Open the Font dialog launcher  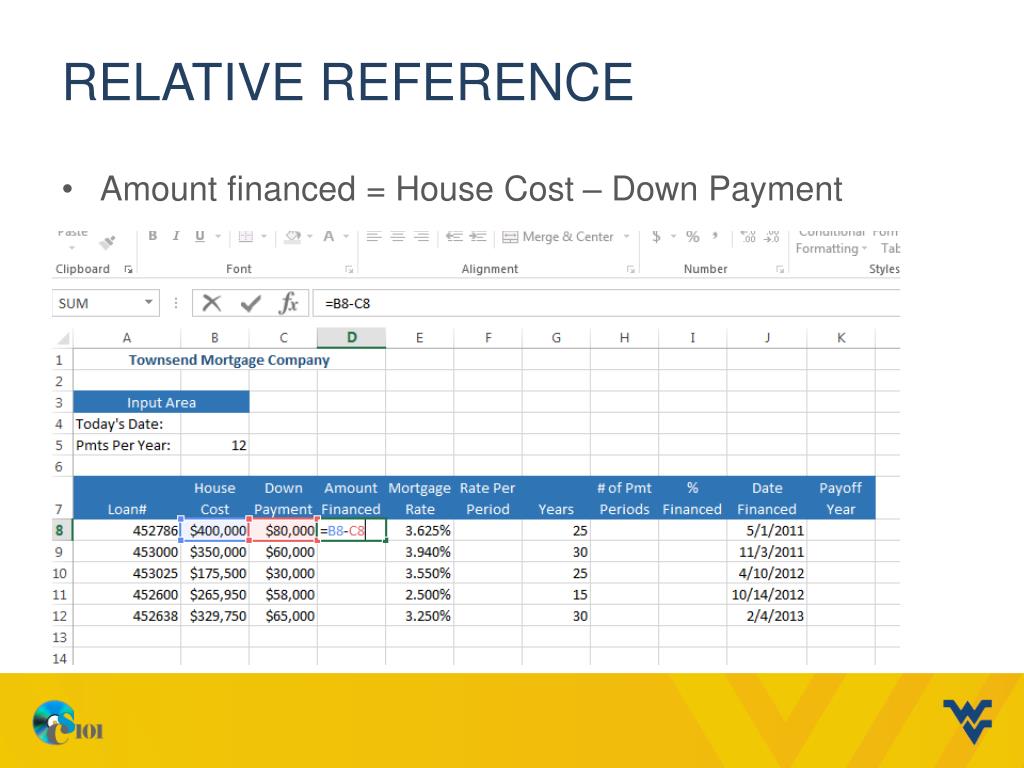349,269
